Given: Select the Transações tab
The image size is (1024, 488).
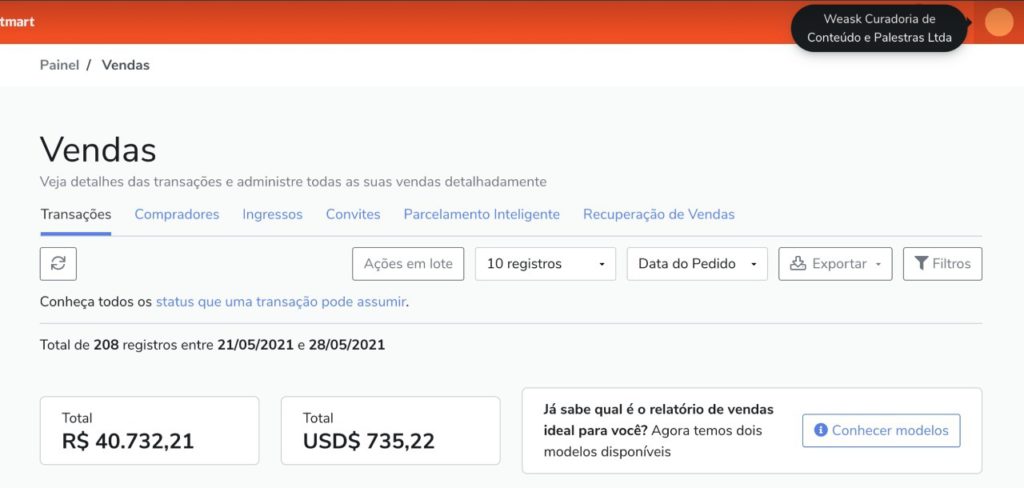Looking at the screenshot, I should coord(76,214).
